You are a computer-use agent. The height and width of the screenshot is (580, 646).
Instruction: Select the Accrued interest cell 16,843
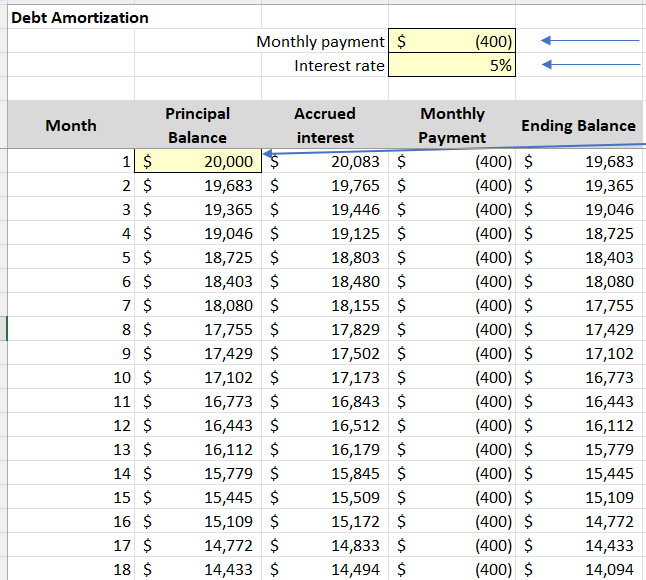pyautogui.click(x=325, y=401)
